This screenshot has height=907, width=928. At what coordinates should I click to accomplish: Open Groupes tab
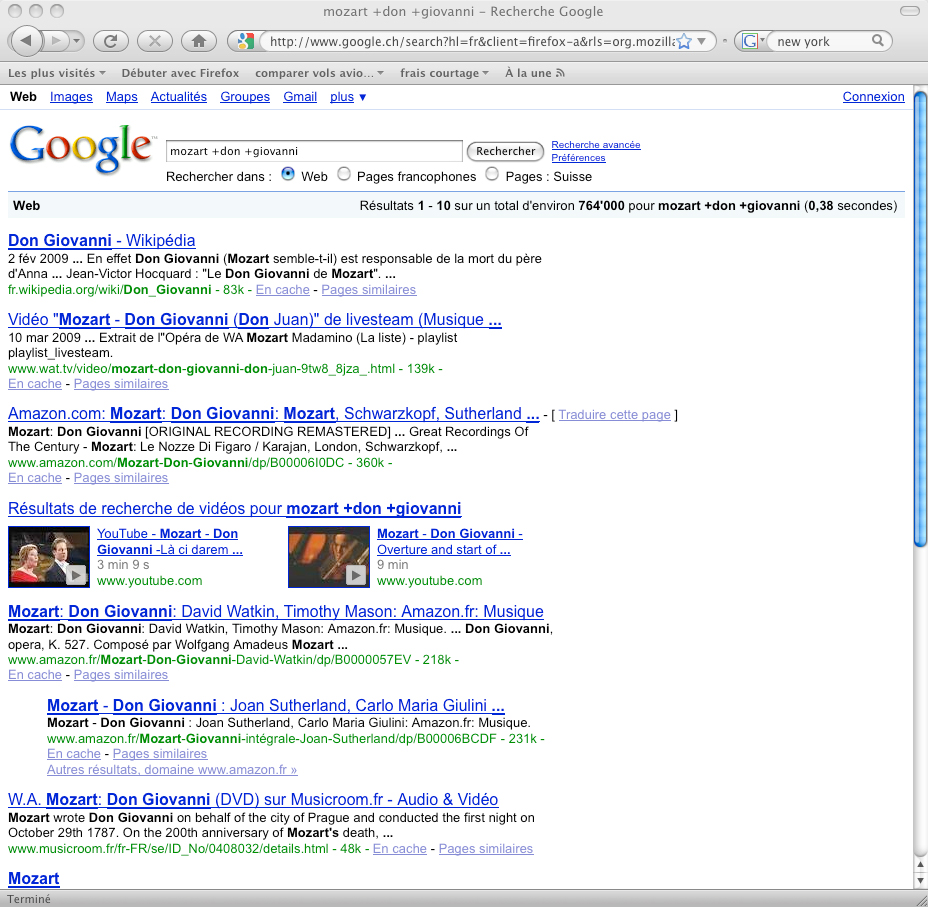coord(245,96)
